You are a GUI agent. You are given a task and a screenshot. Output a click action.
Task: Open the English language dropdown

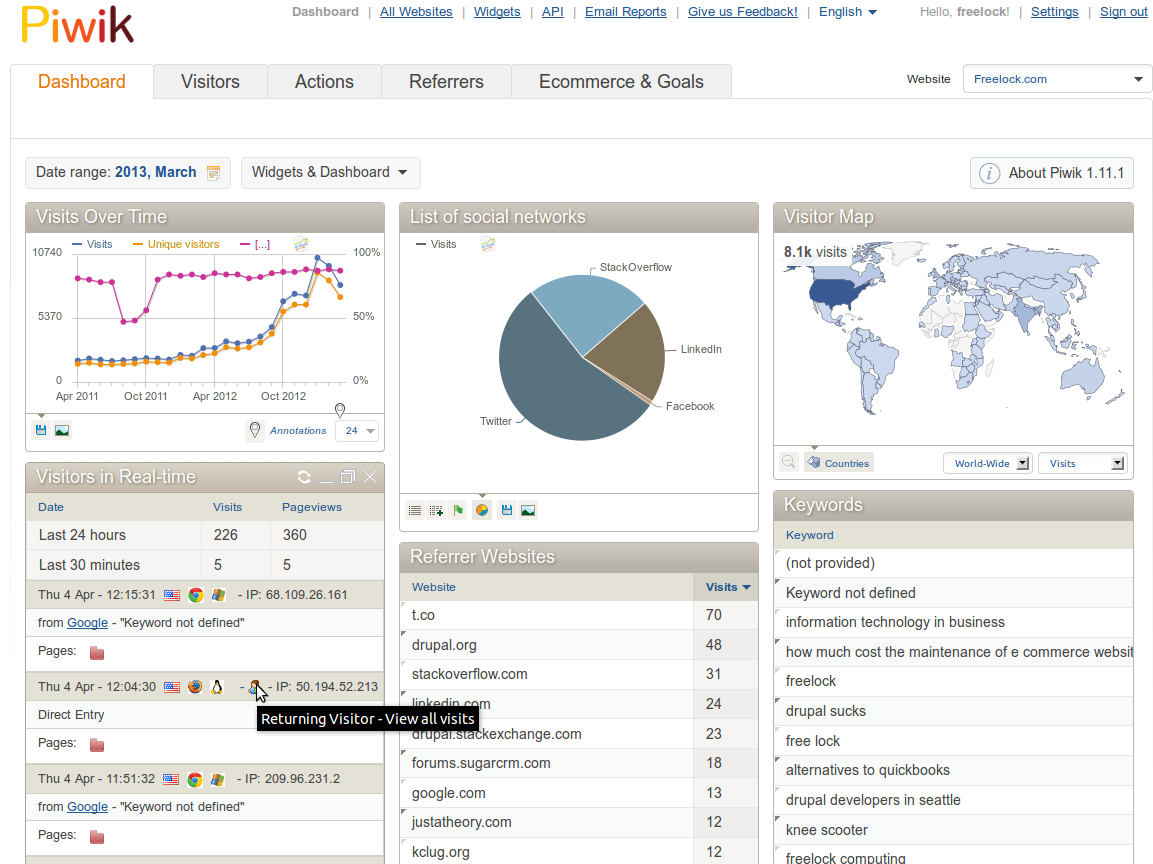[x=848, y=12]
